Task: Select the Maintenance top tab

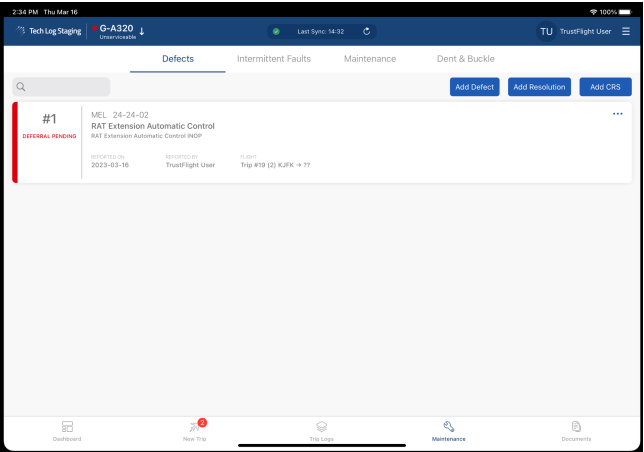Action: tap(369, 59)
